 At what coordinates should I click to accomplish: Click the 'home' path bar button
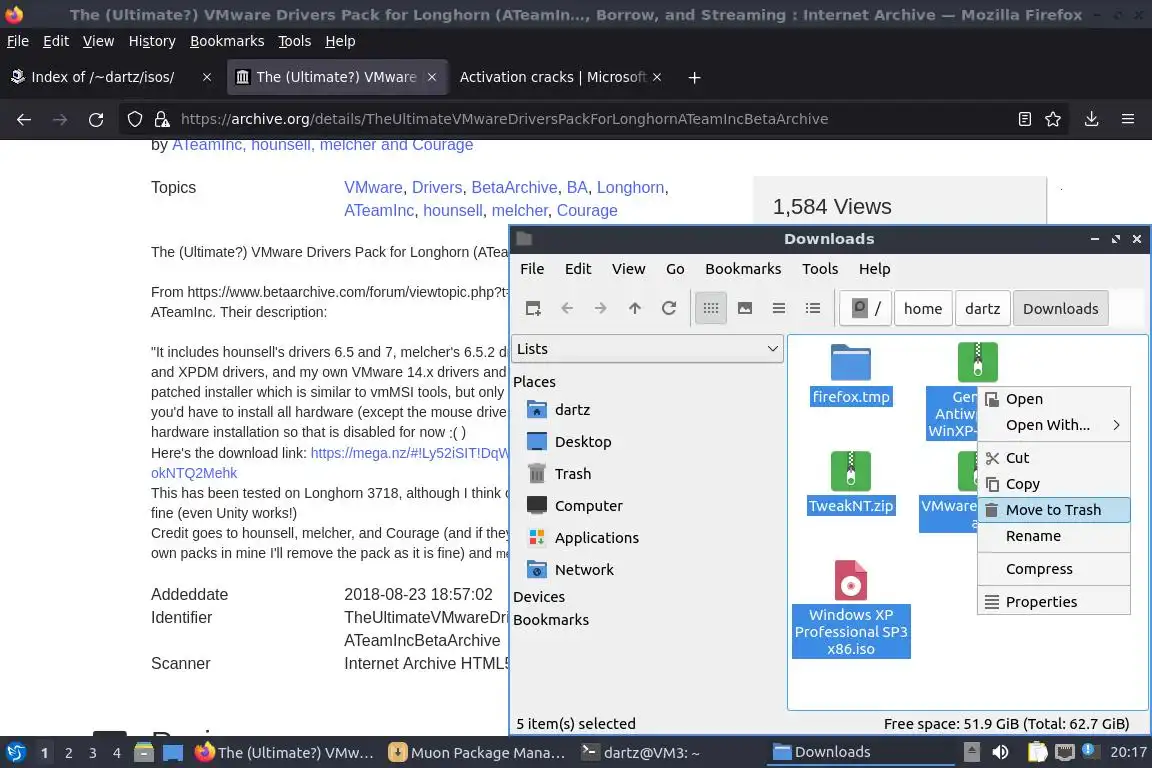coord(923,309)
